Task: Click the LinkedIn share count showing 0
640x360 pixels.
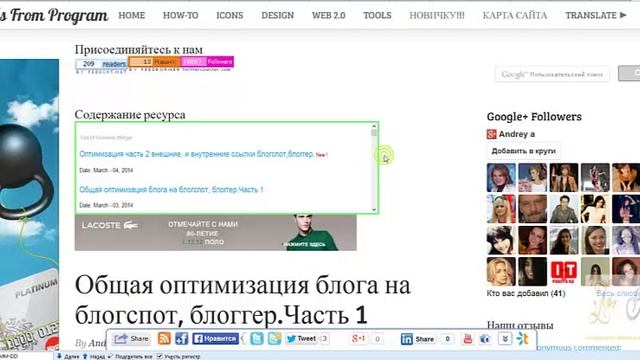Action: [447, 339]
